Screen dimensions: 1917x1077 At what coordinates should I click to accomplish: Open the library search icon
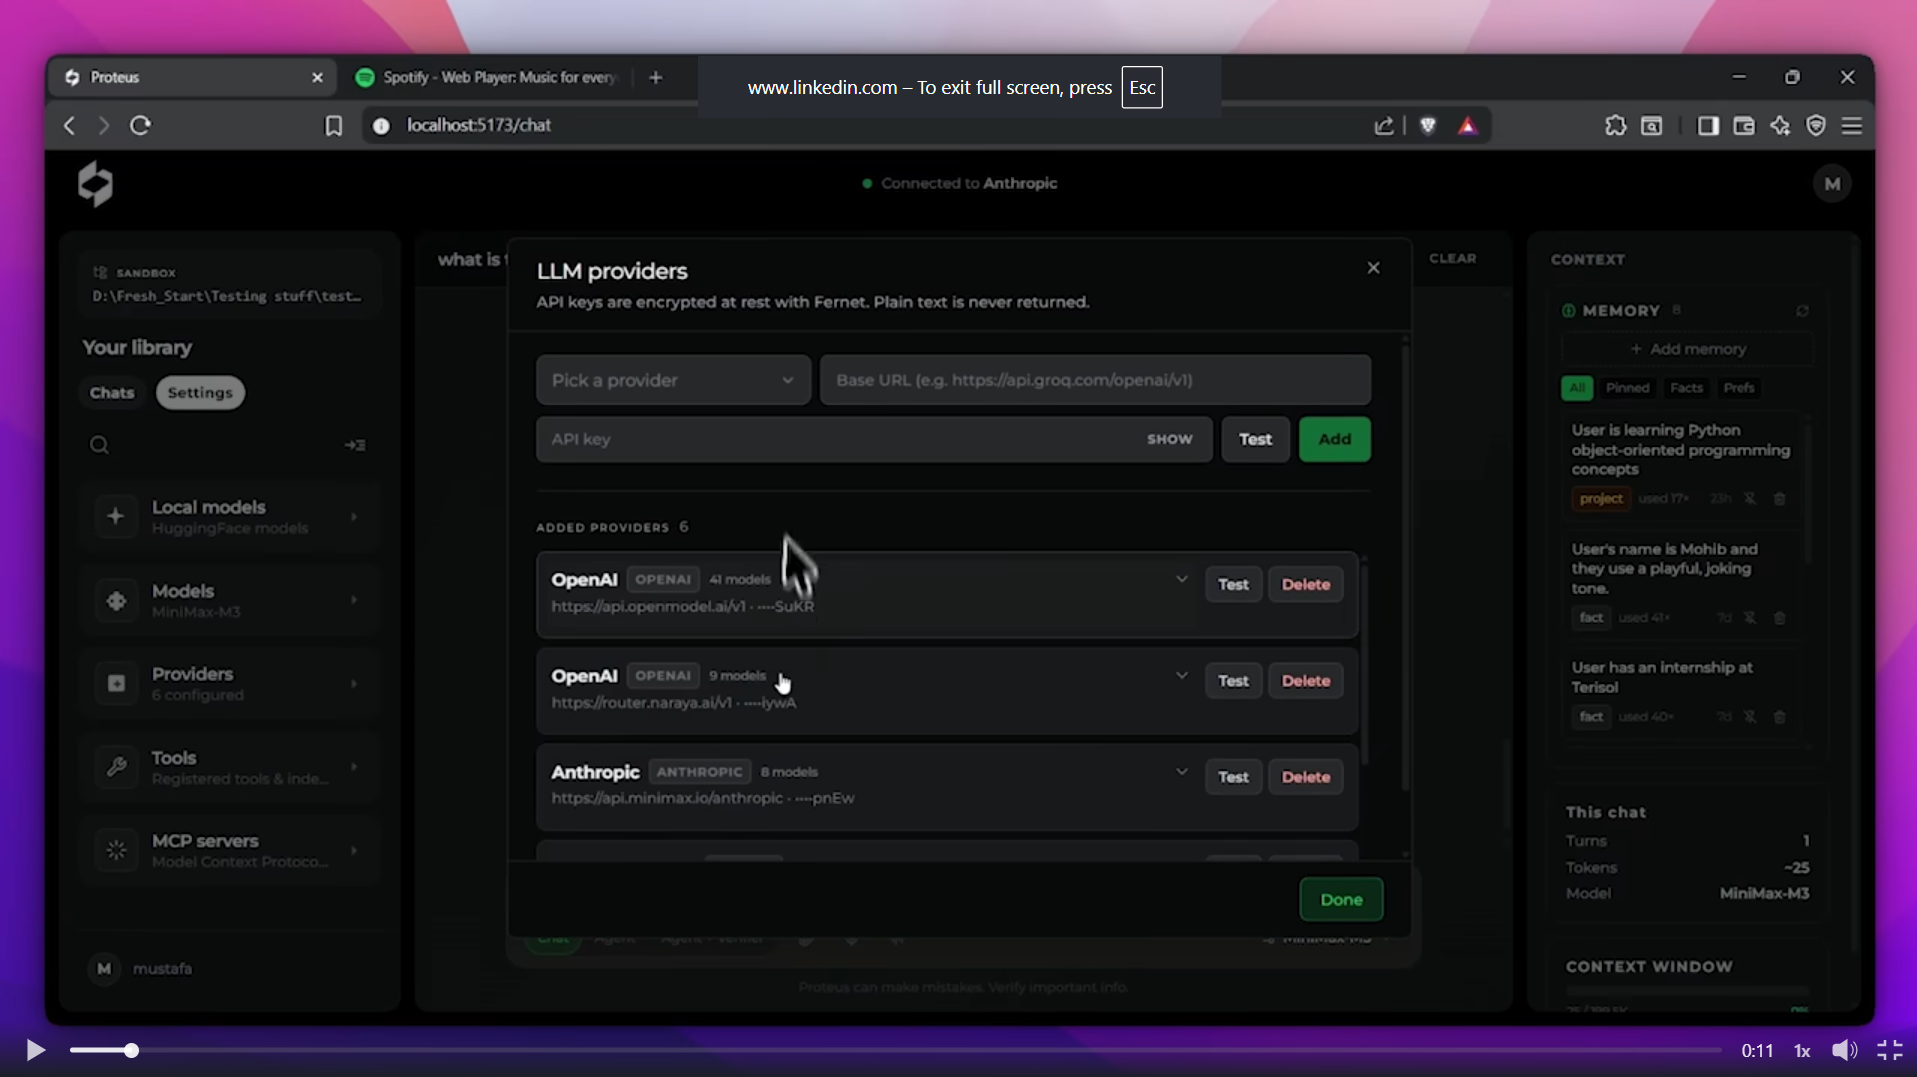point(99,445)
